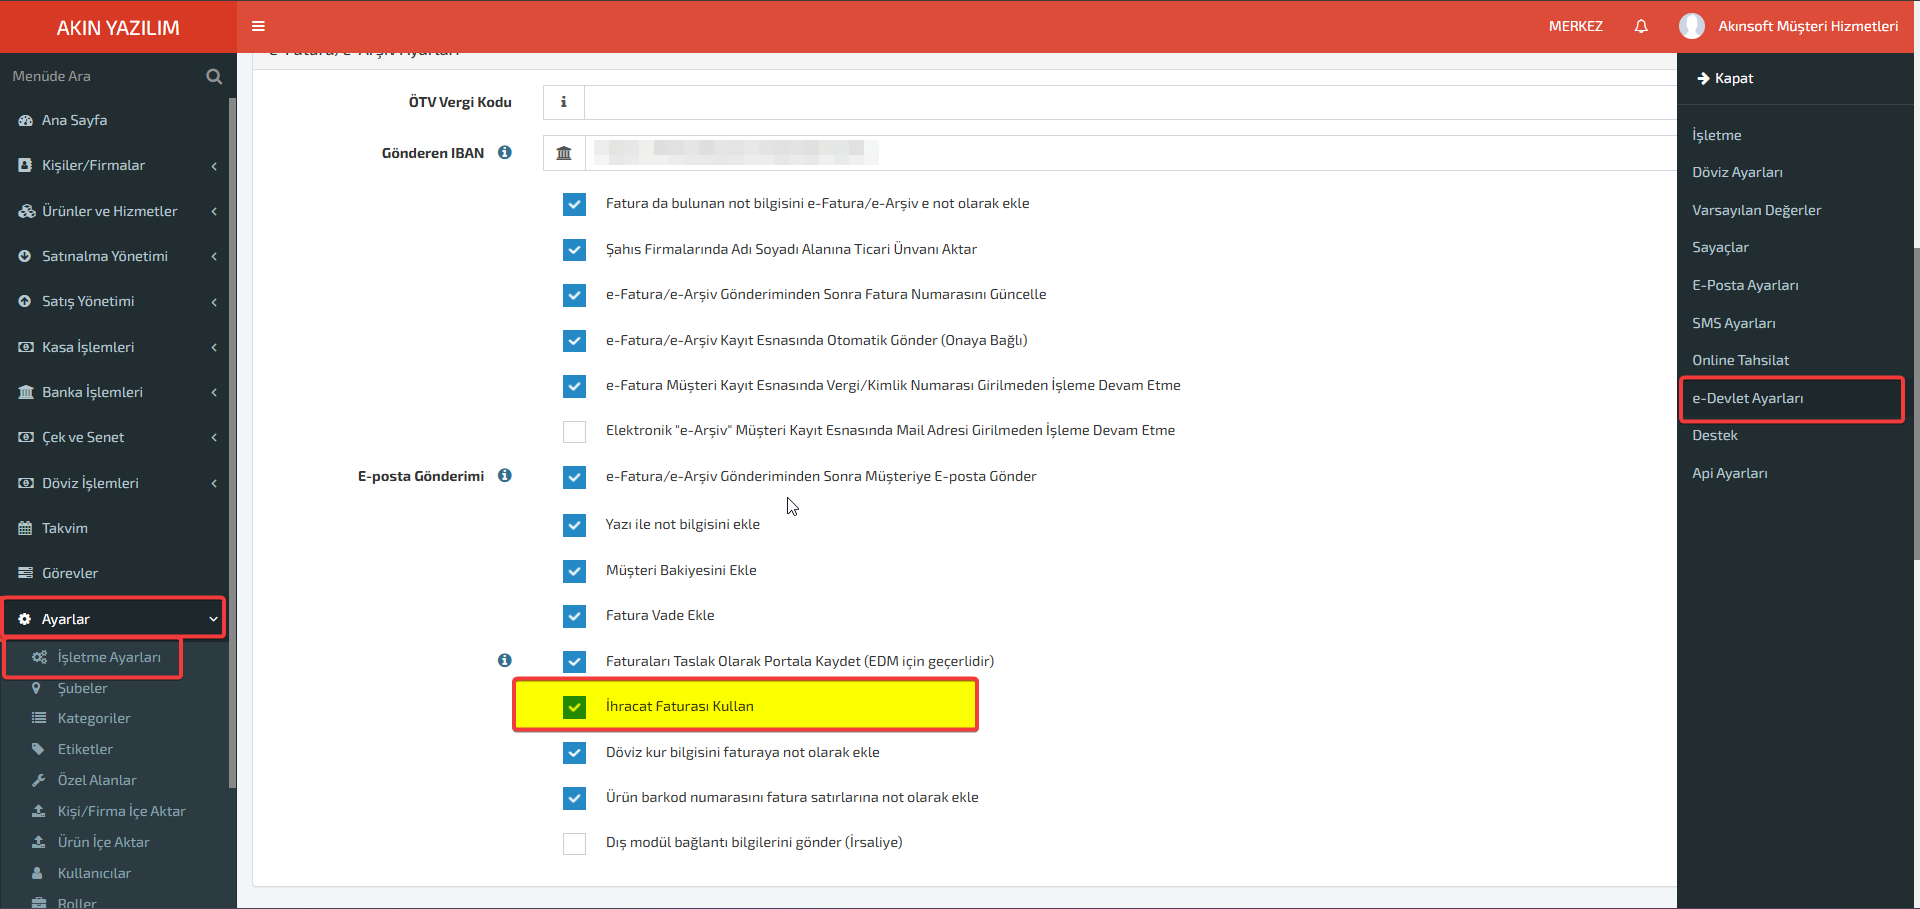Screen dimensions: 1920x909
Task: Uncheck İhracat Faturası Kullan checkbox
Action: pyautogui.click(x=574, y=707)
